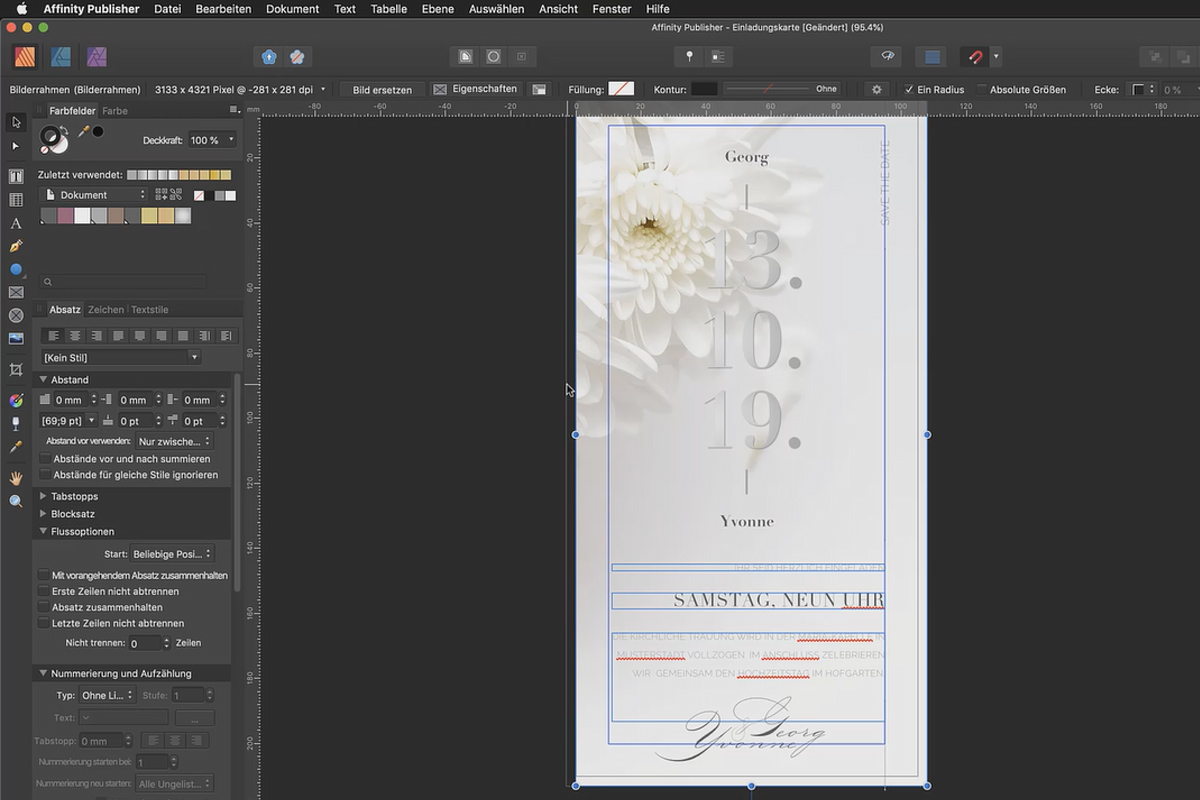
Task: Switch to the Affinity Photo persona
Action: click(95, 57)
